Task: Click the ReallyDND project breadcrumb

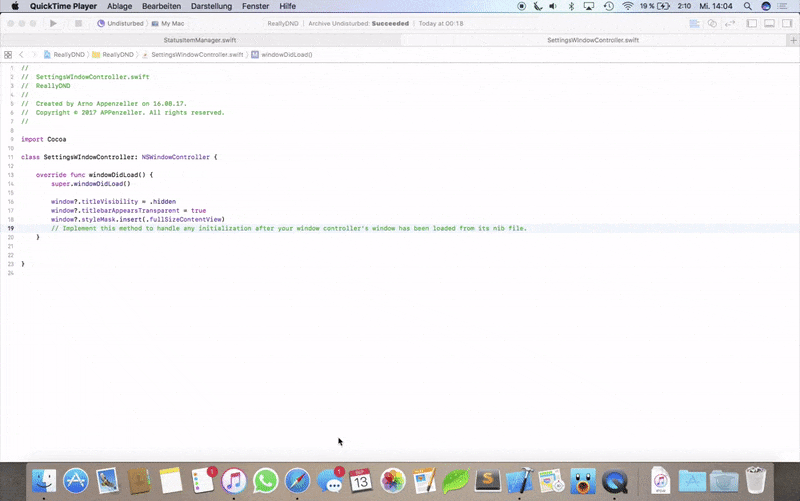Action: click(68, 54)
